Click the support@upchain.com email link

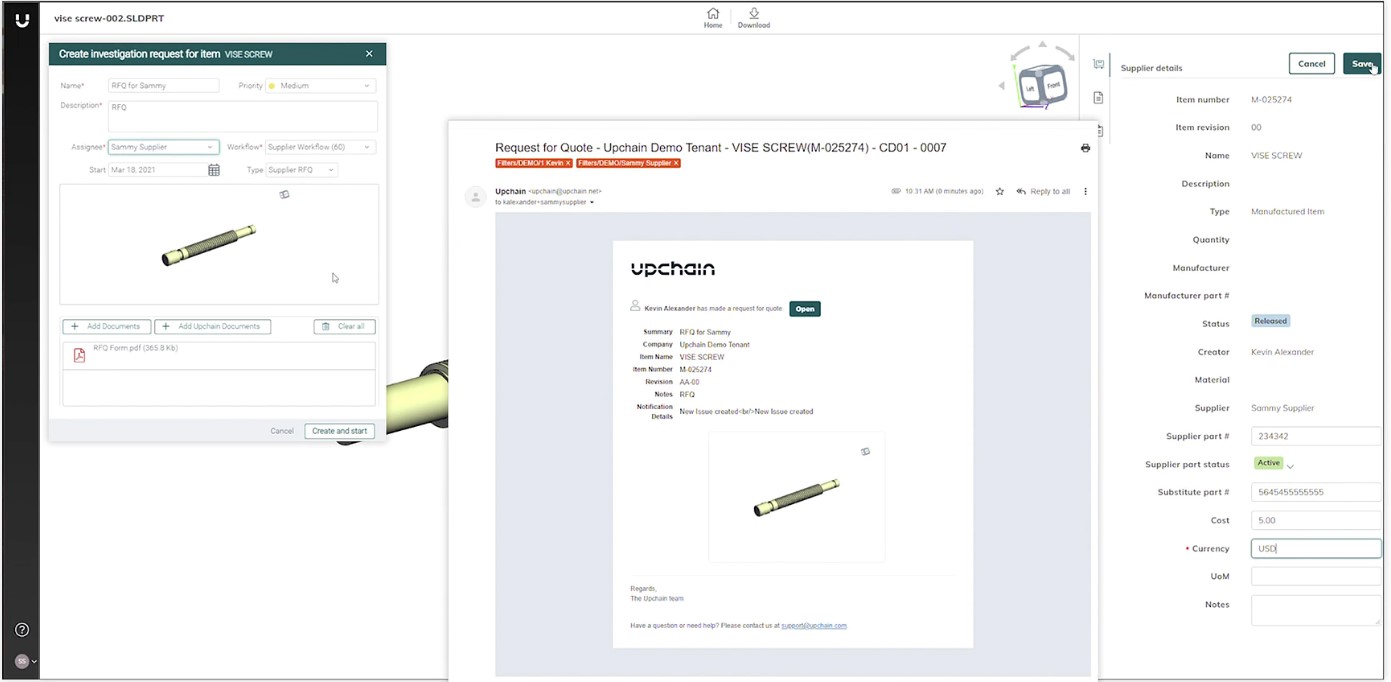(813, 626)
